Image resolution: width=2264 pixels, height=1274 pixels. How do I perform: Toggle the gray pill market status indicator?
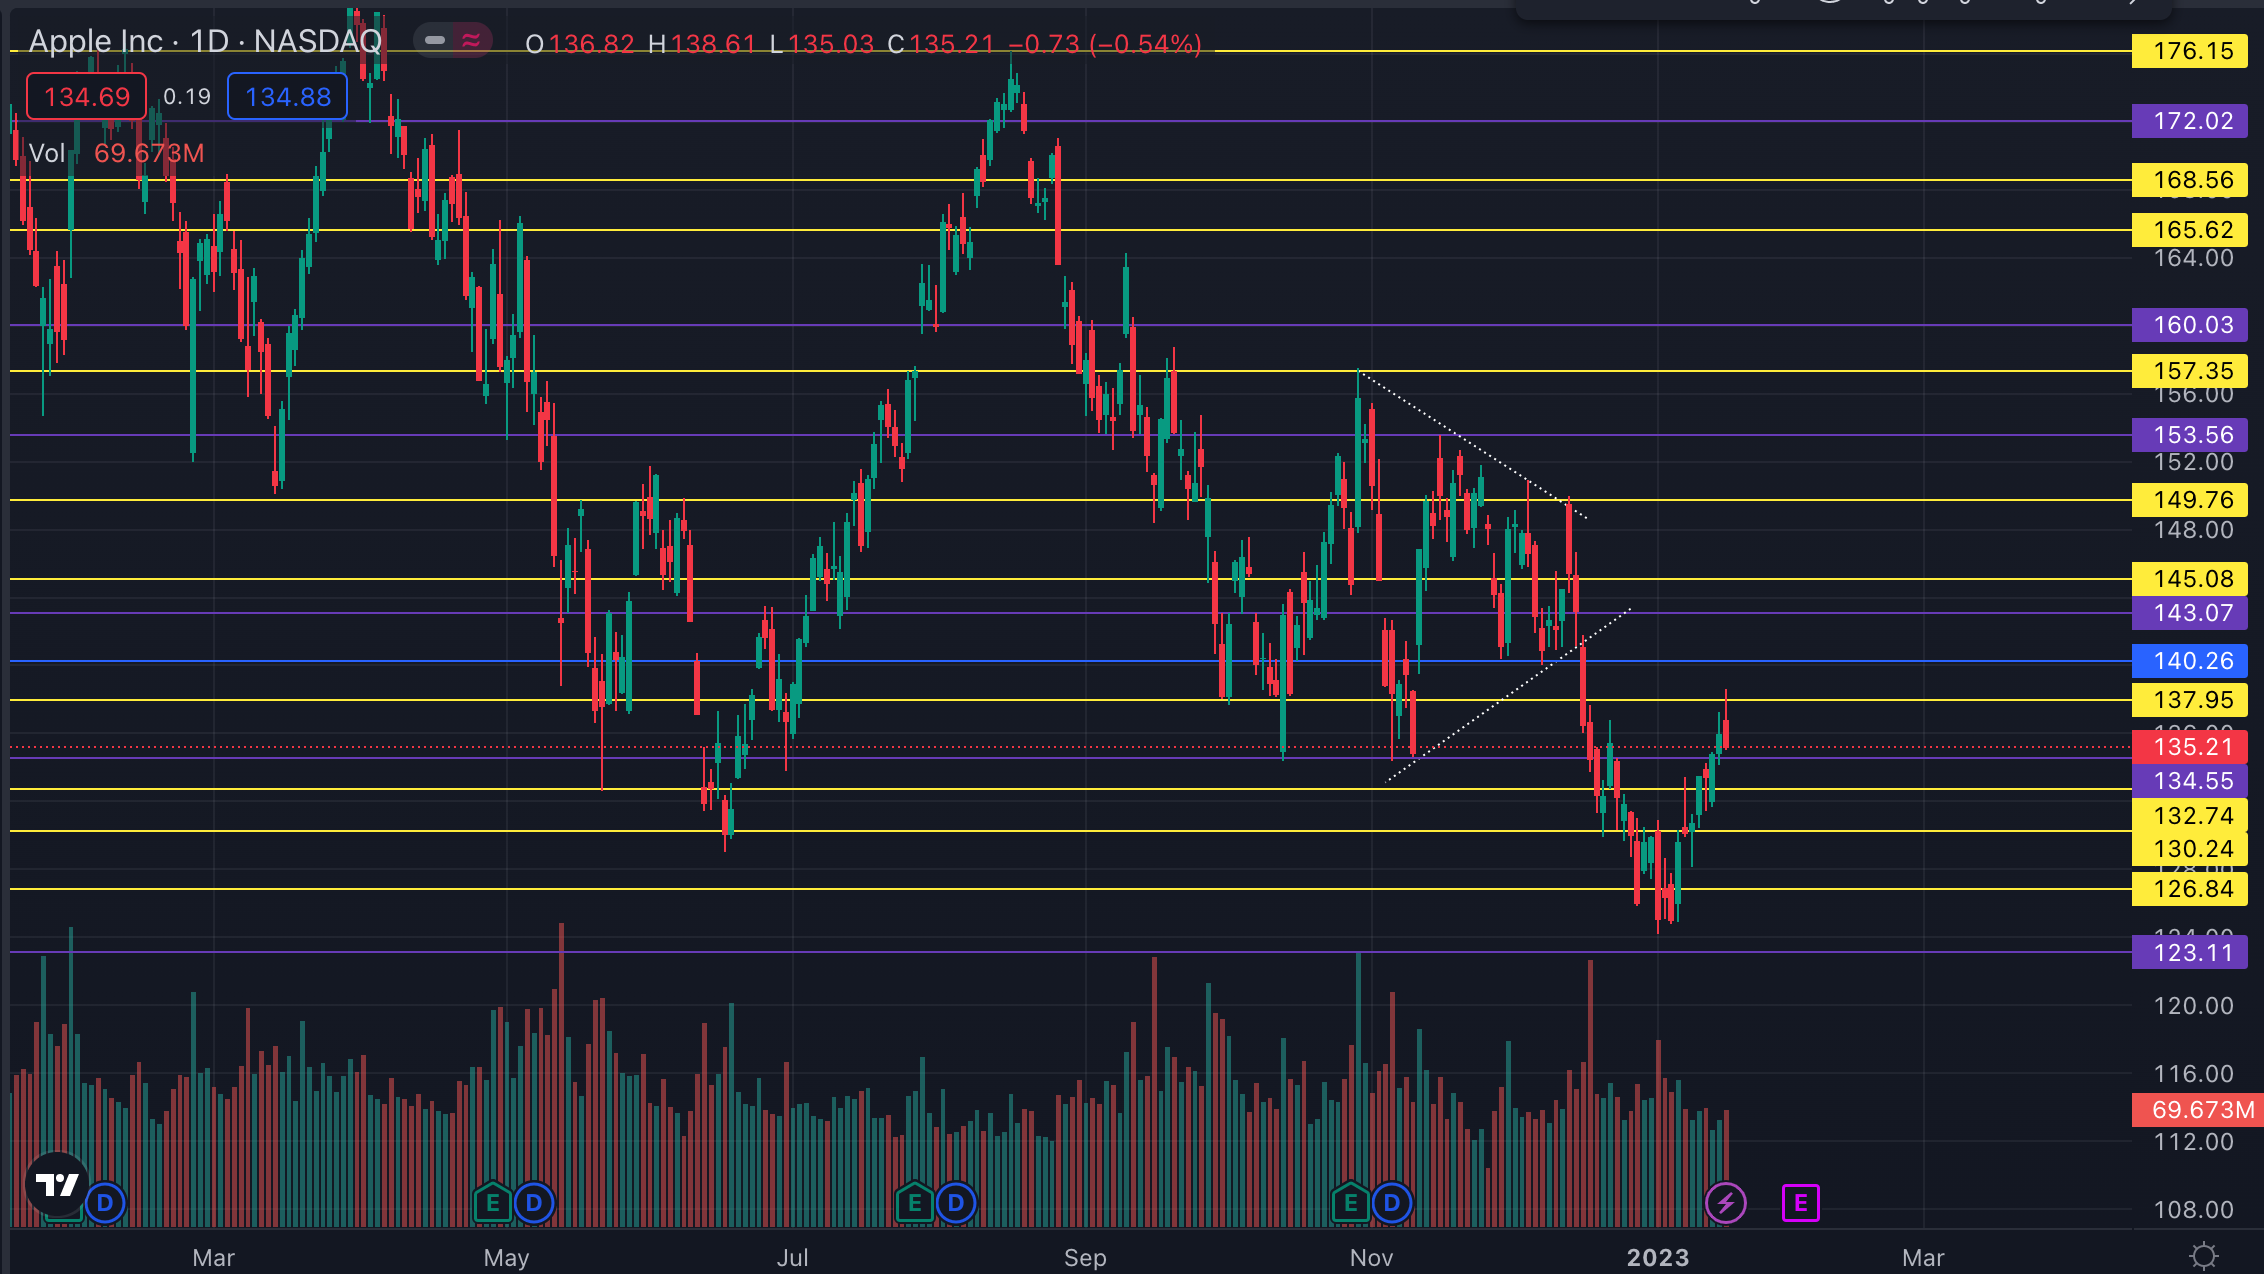coord(435,40)
